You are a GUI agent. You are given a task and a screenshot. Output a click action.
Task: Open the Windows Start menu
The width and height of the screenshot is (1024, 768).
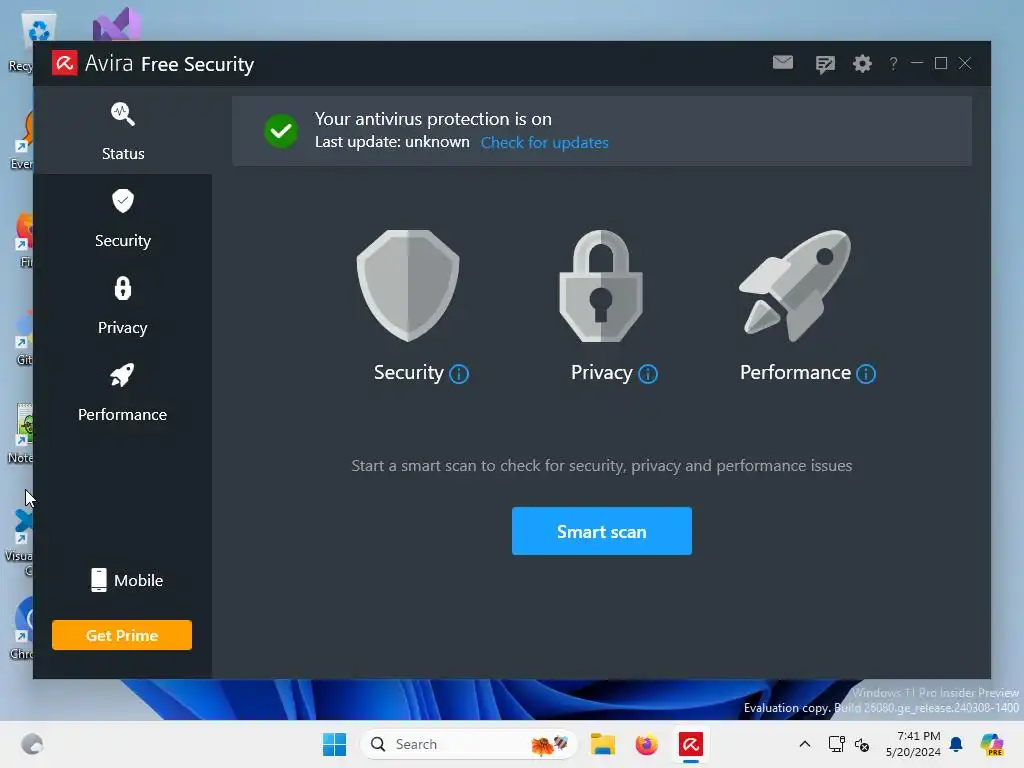coord(334,744)
